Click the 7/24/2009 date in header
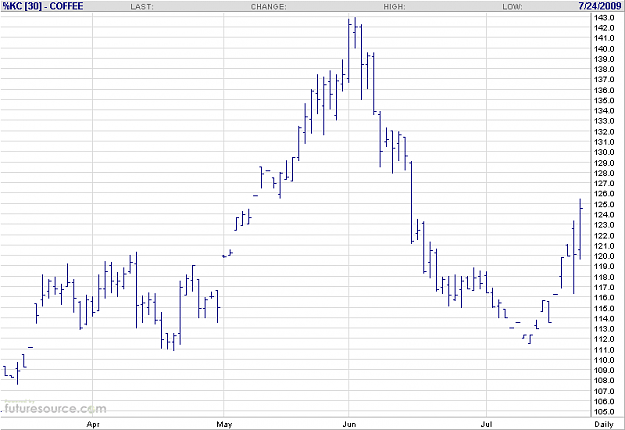The width and height of the screenshot is (625, 430). [x=600, y=6]
